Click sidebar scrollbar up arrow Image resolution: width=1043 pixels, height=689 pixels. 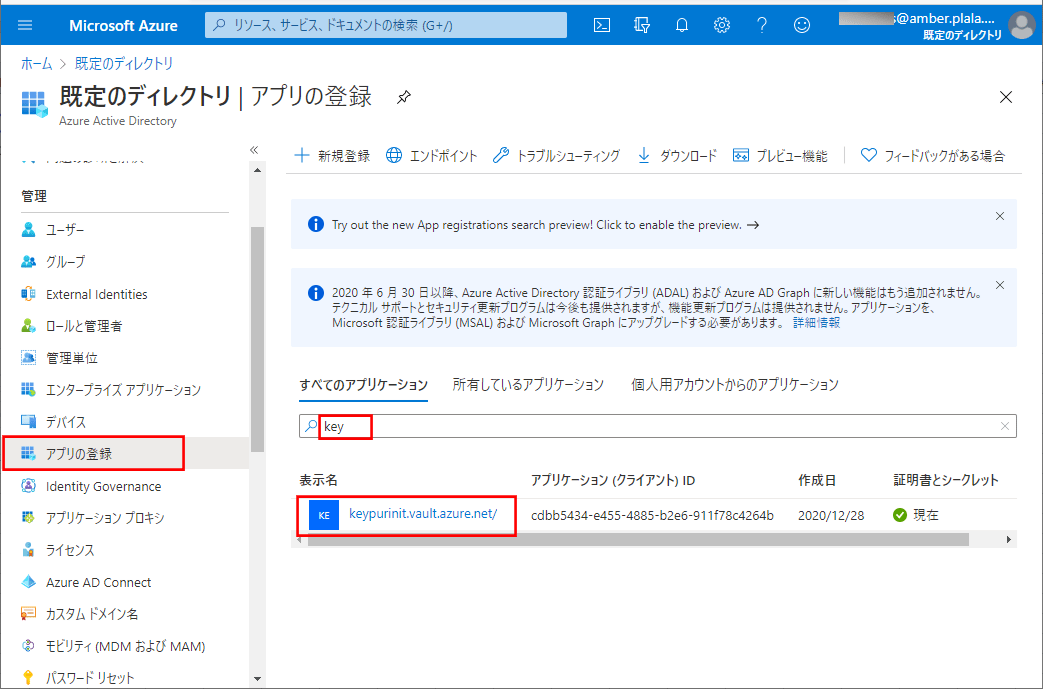257,170
